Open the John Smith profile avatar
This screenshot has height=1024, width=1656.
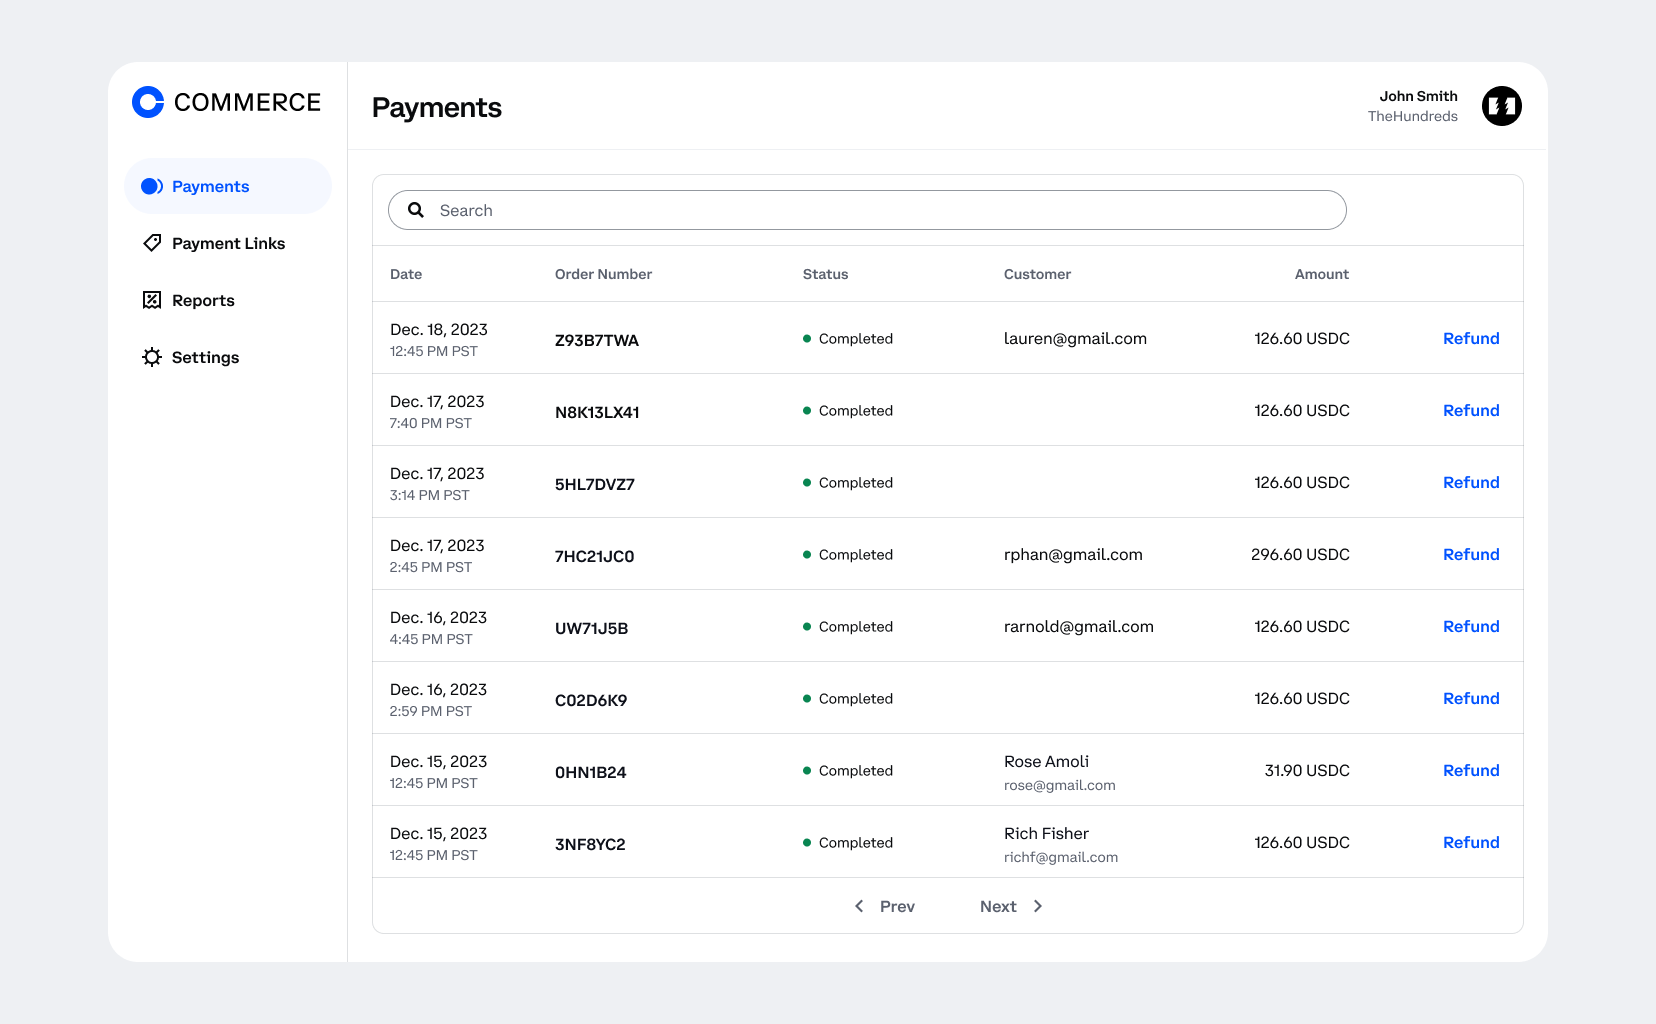(1501, 105)
